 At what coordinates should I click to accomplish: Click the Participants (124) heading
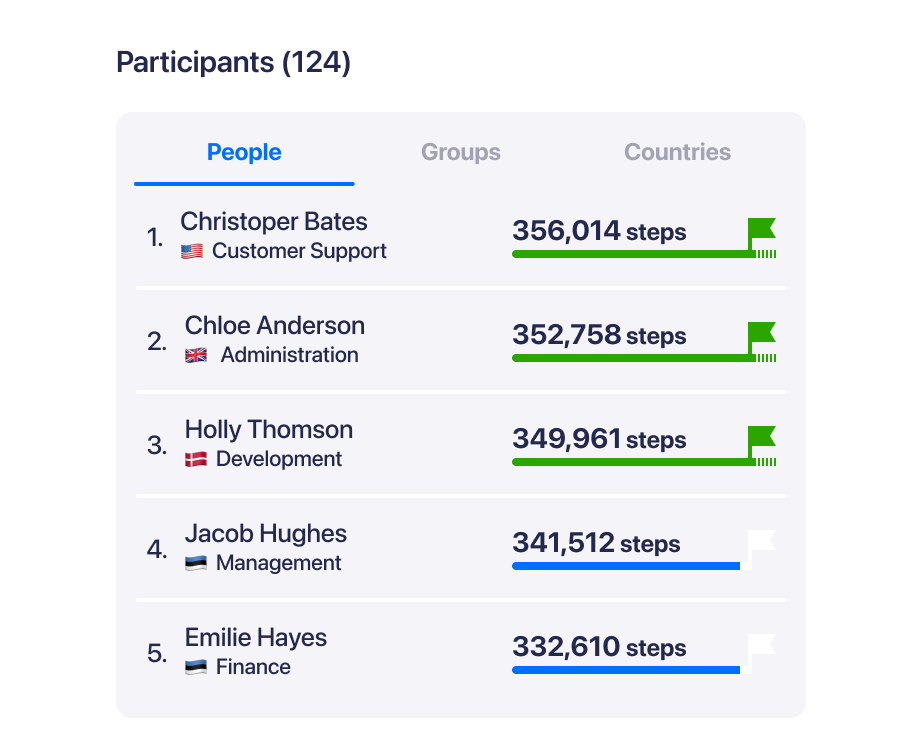click(x=234, y=62)
